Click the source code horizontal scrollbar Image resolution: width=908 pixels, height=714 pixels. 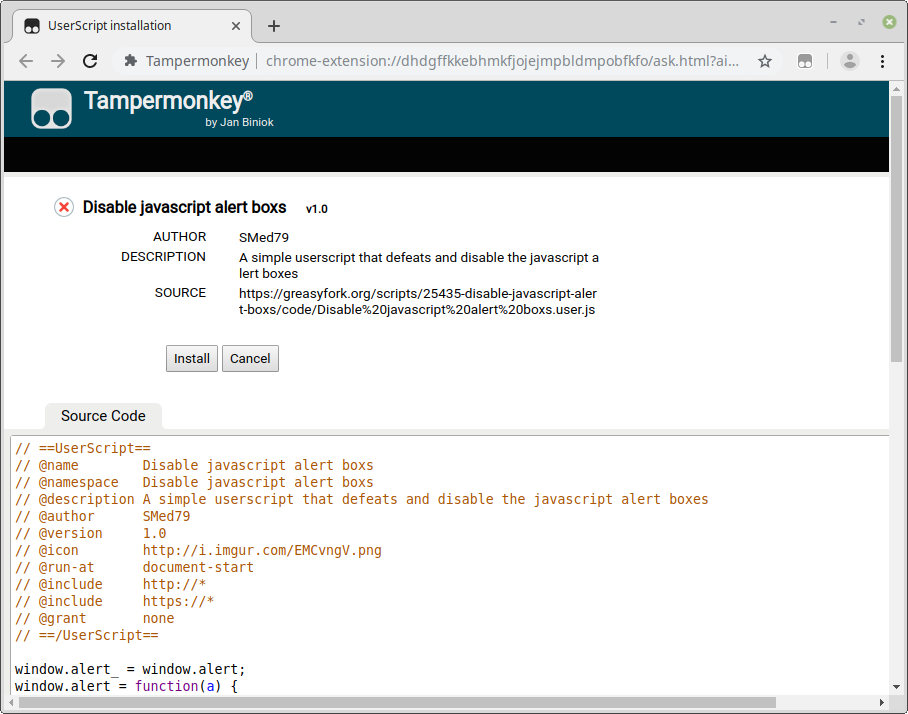[x=400, y=703]
